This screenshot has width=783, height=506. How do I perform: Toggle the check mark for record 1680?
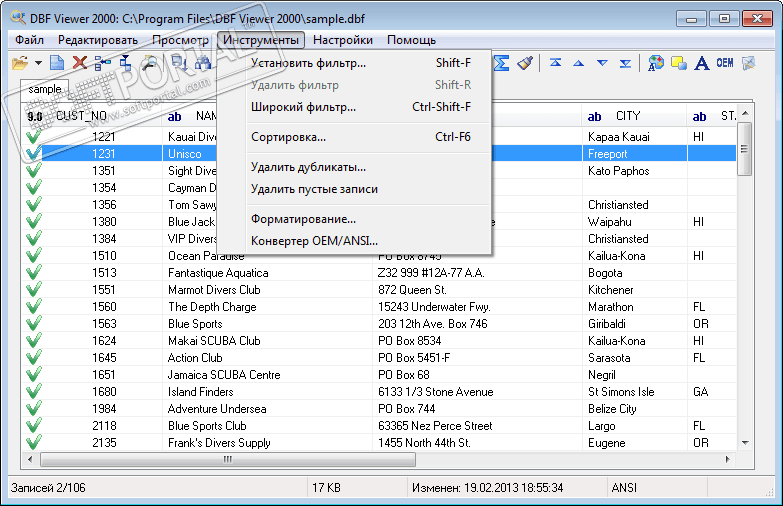tap(33, 391)
